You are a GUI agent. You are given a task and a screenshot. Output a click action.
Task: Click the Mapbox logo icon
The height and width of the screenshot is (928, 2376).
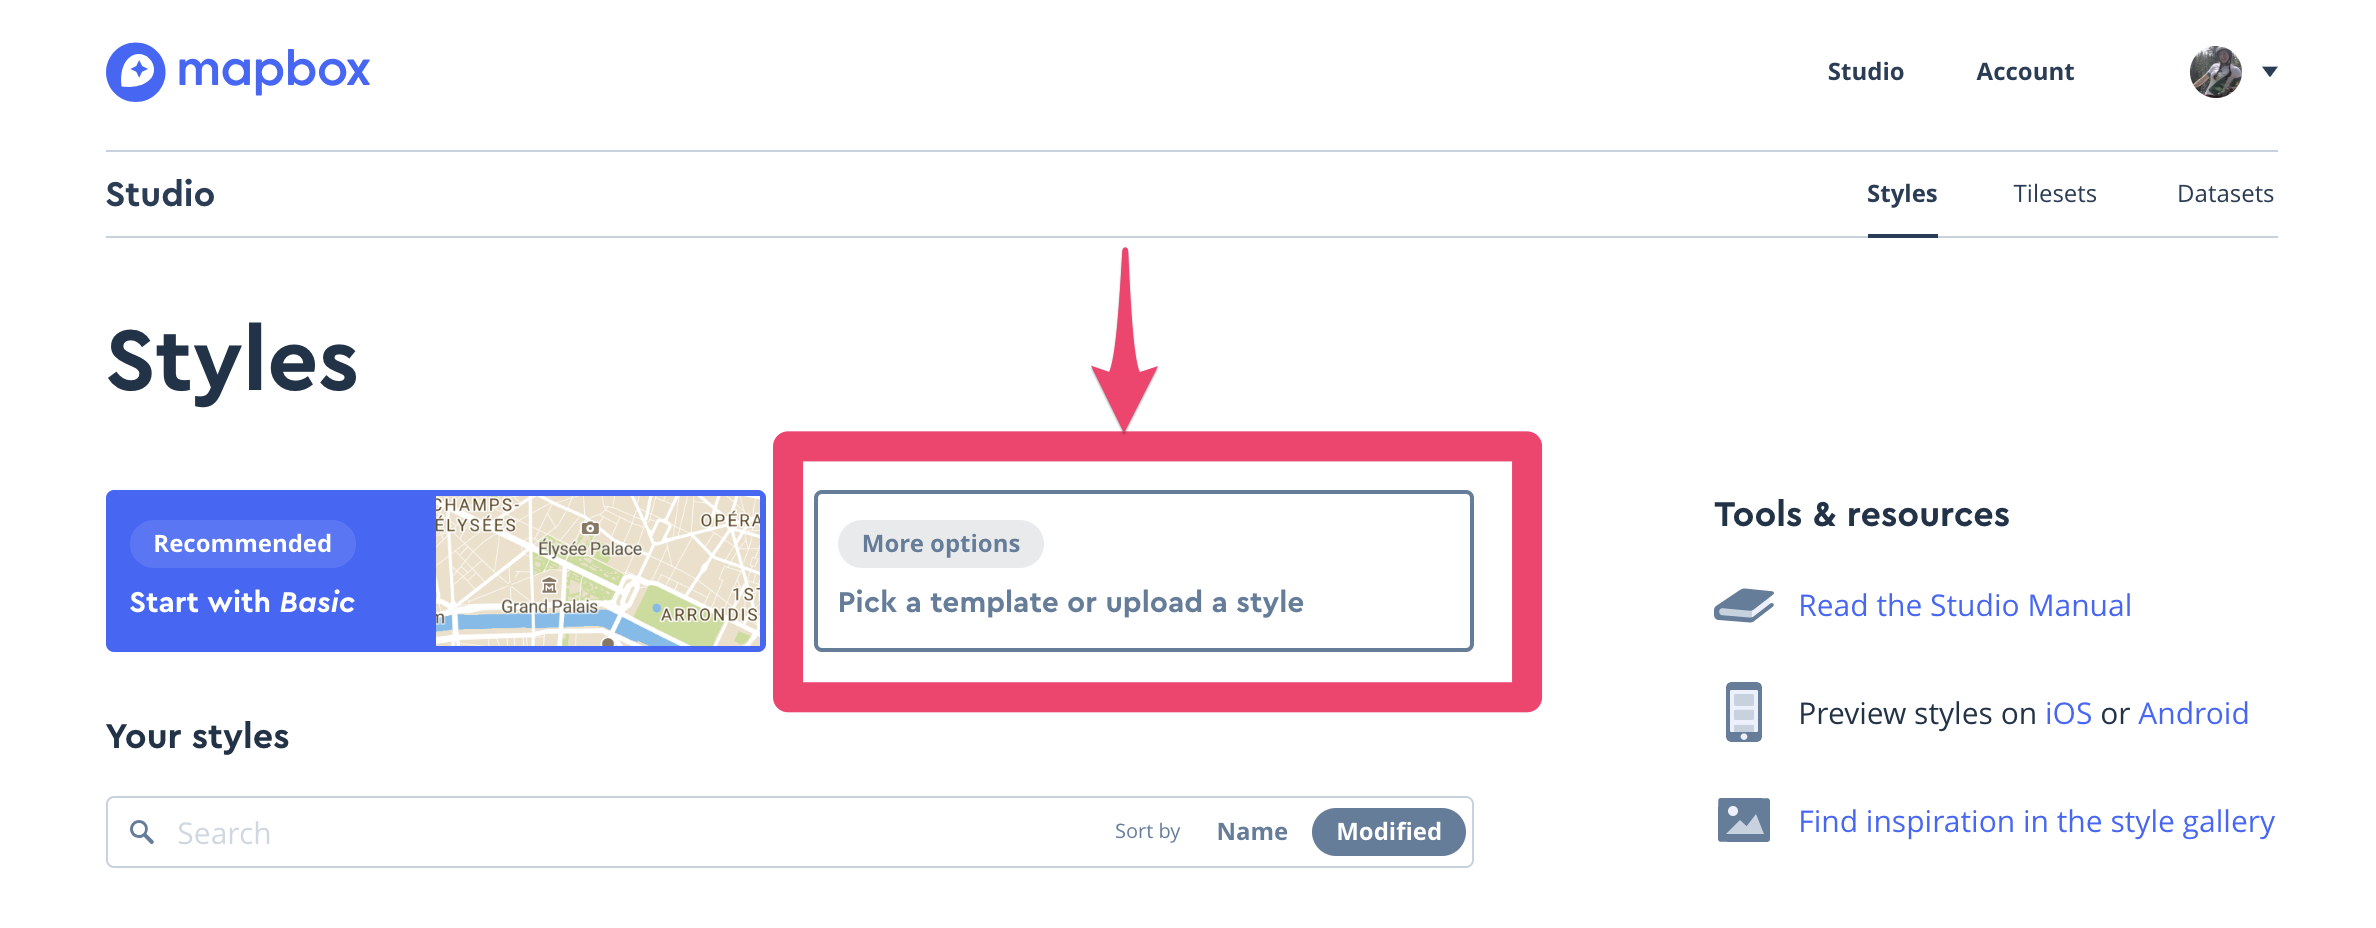coord(136,72)
